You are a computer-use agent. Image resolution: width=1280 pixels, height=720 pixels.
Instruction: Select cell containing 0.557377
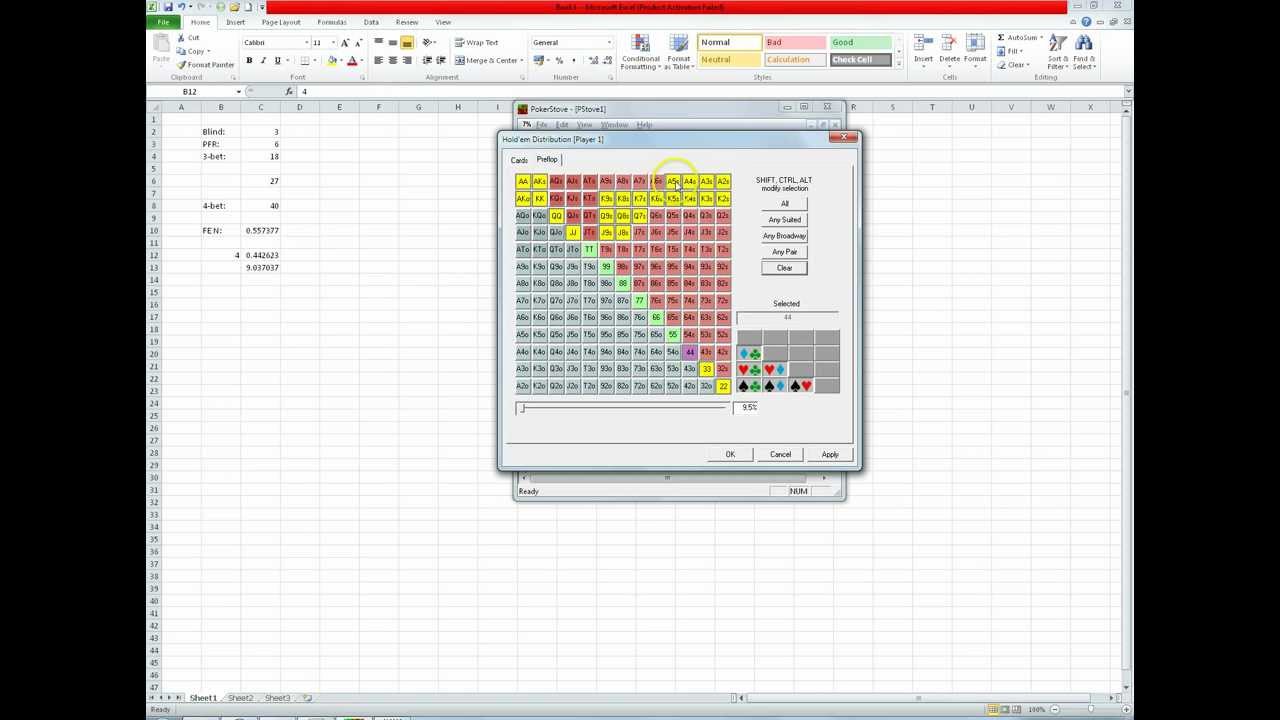[261, 231]
